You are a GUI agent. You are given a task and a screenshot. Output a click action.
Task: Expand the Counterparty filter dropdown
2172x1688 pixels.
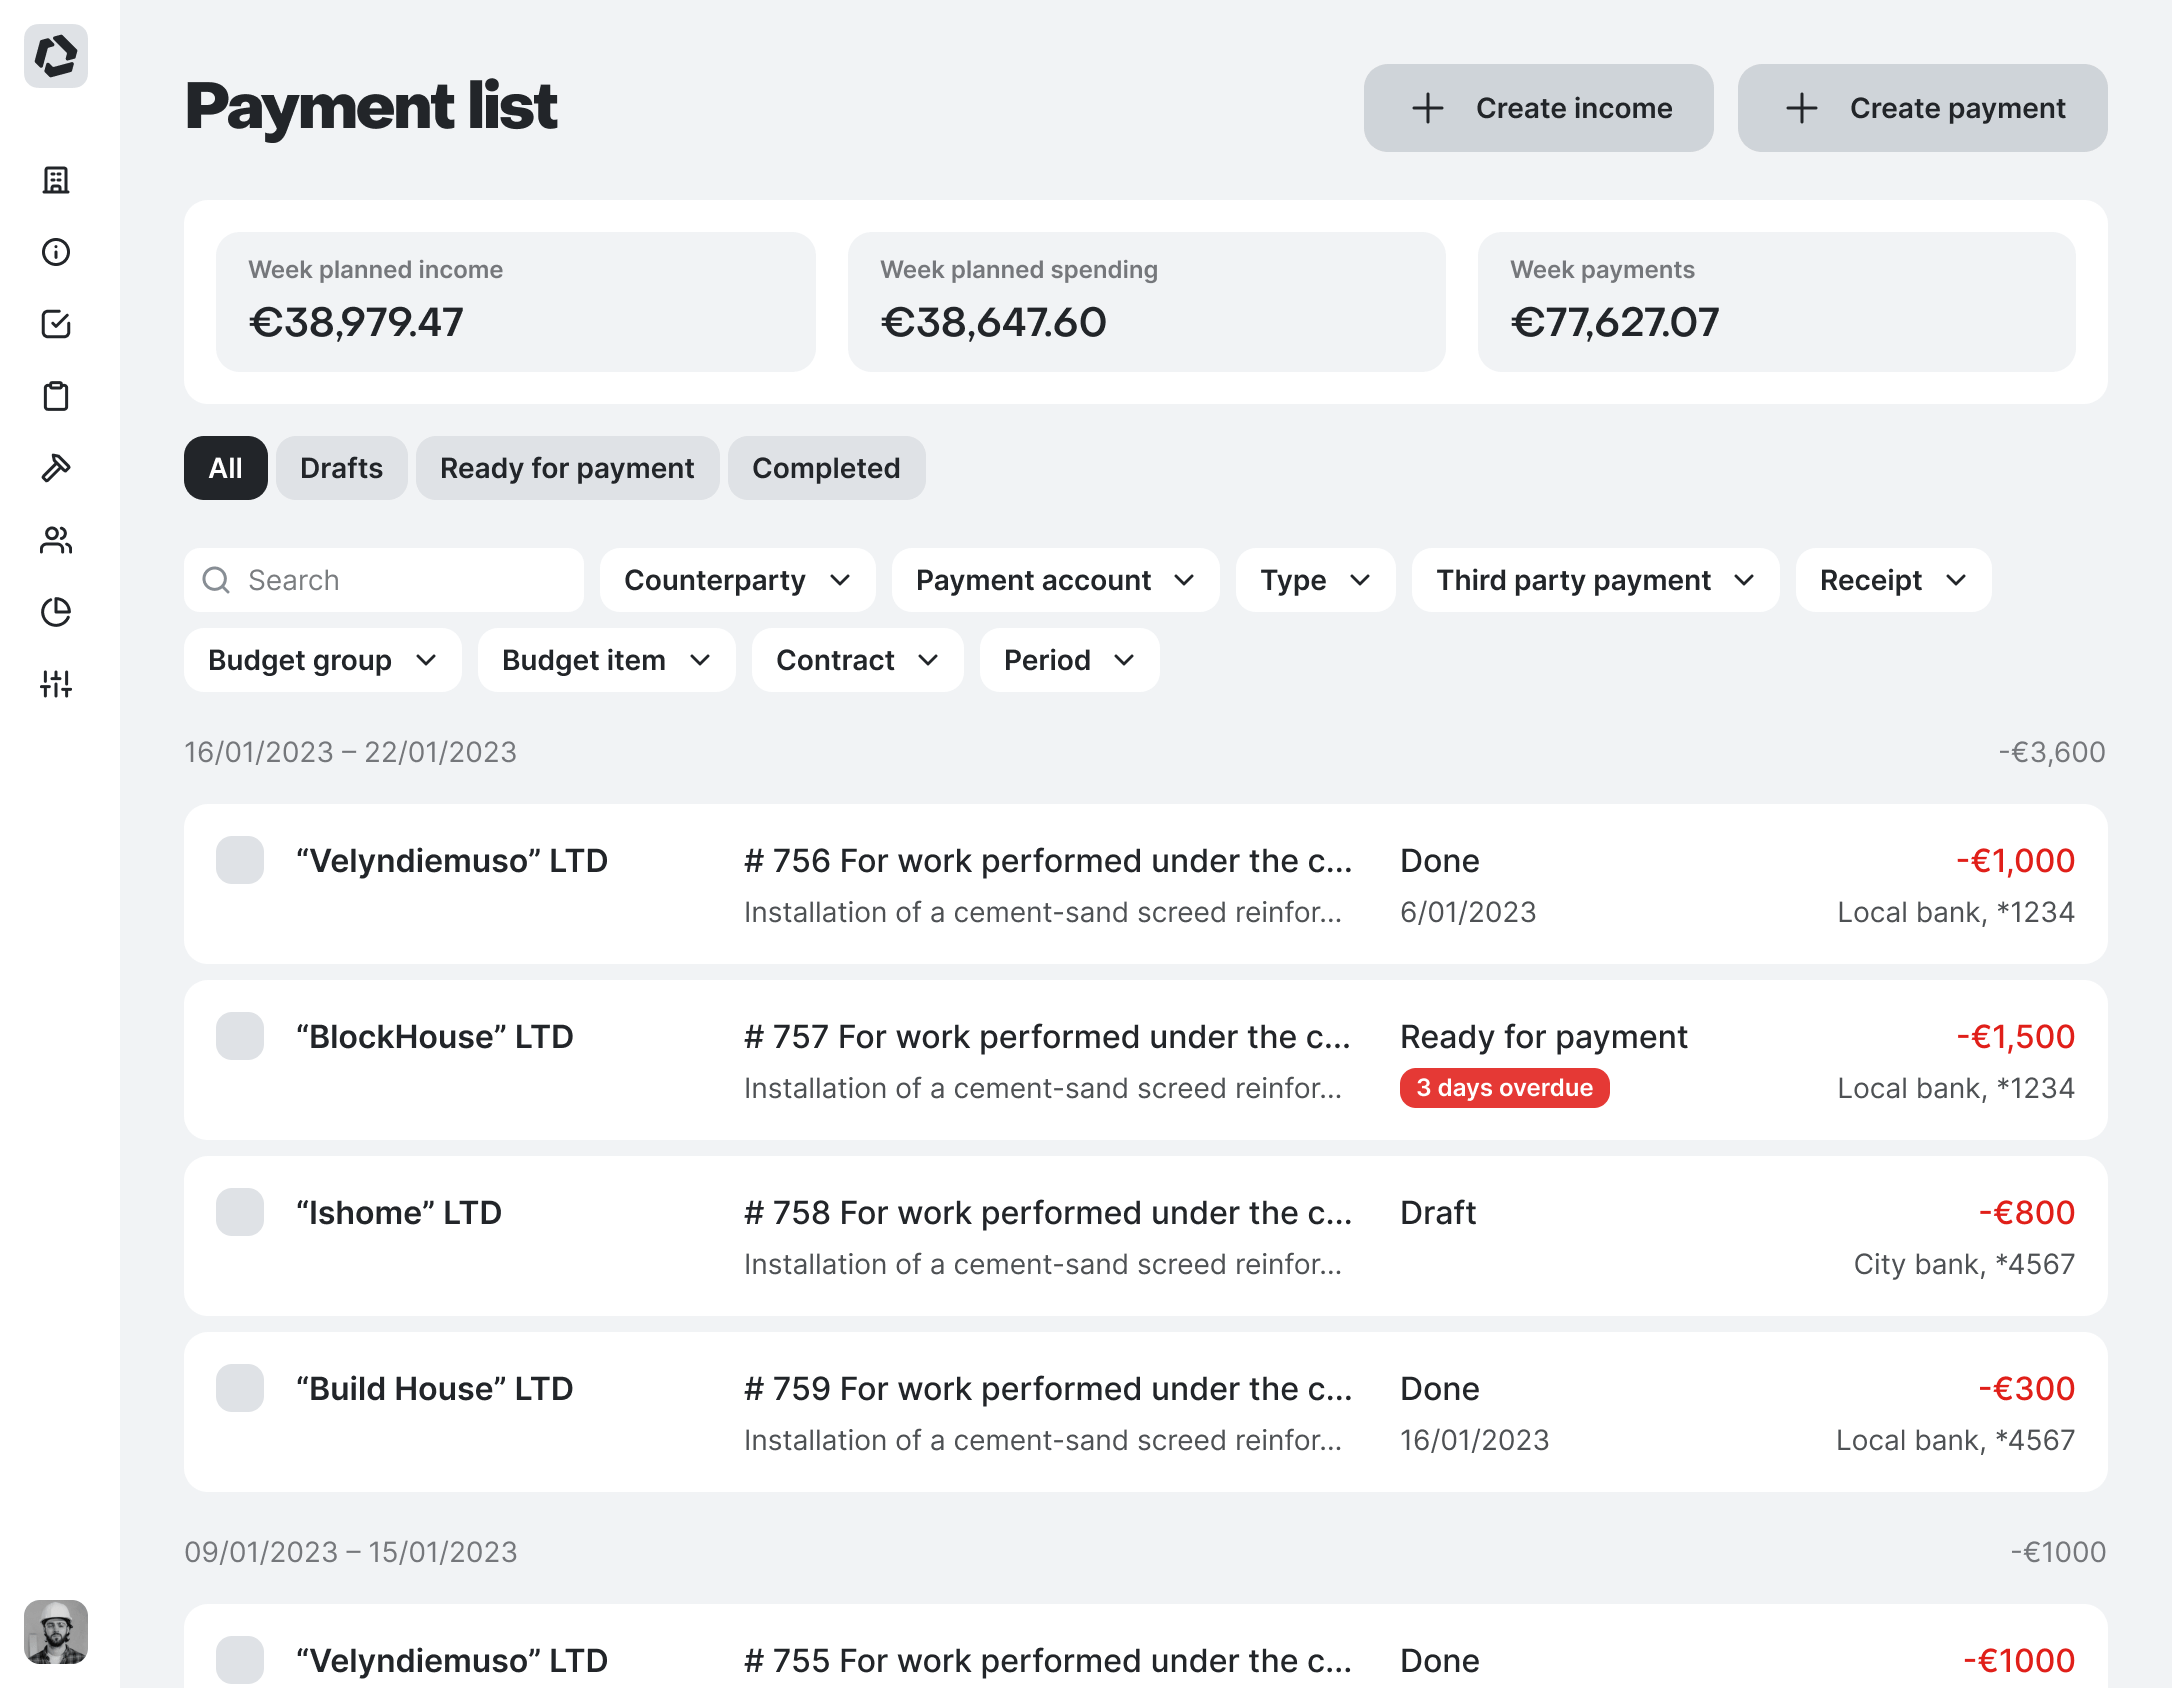[x=738, y=580]
